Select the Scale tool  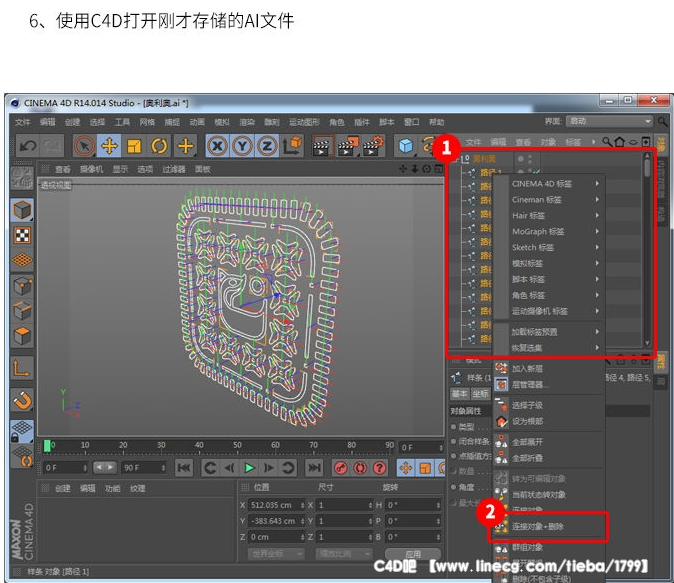[134, 146]
